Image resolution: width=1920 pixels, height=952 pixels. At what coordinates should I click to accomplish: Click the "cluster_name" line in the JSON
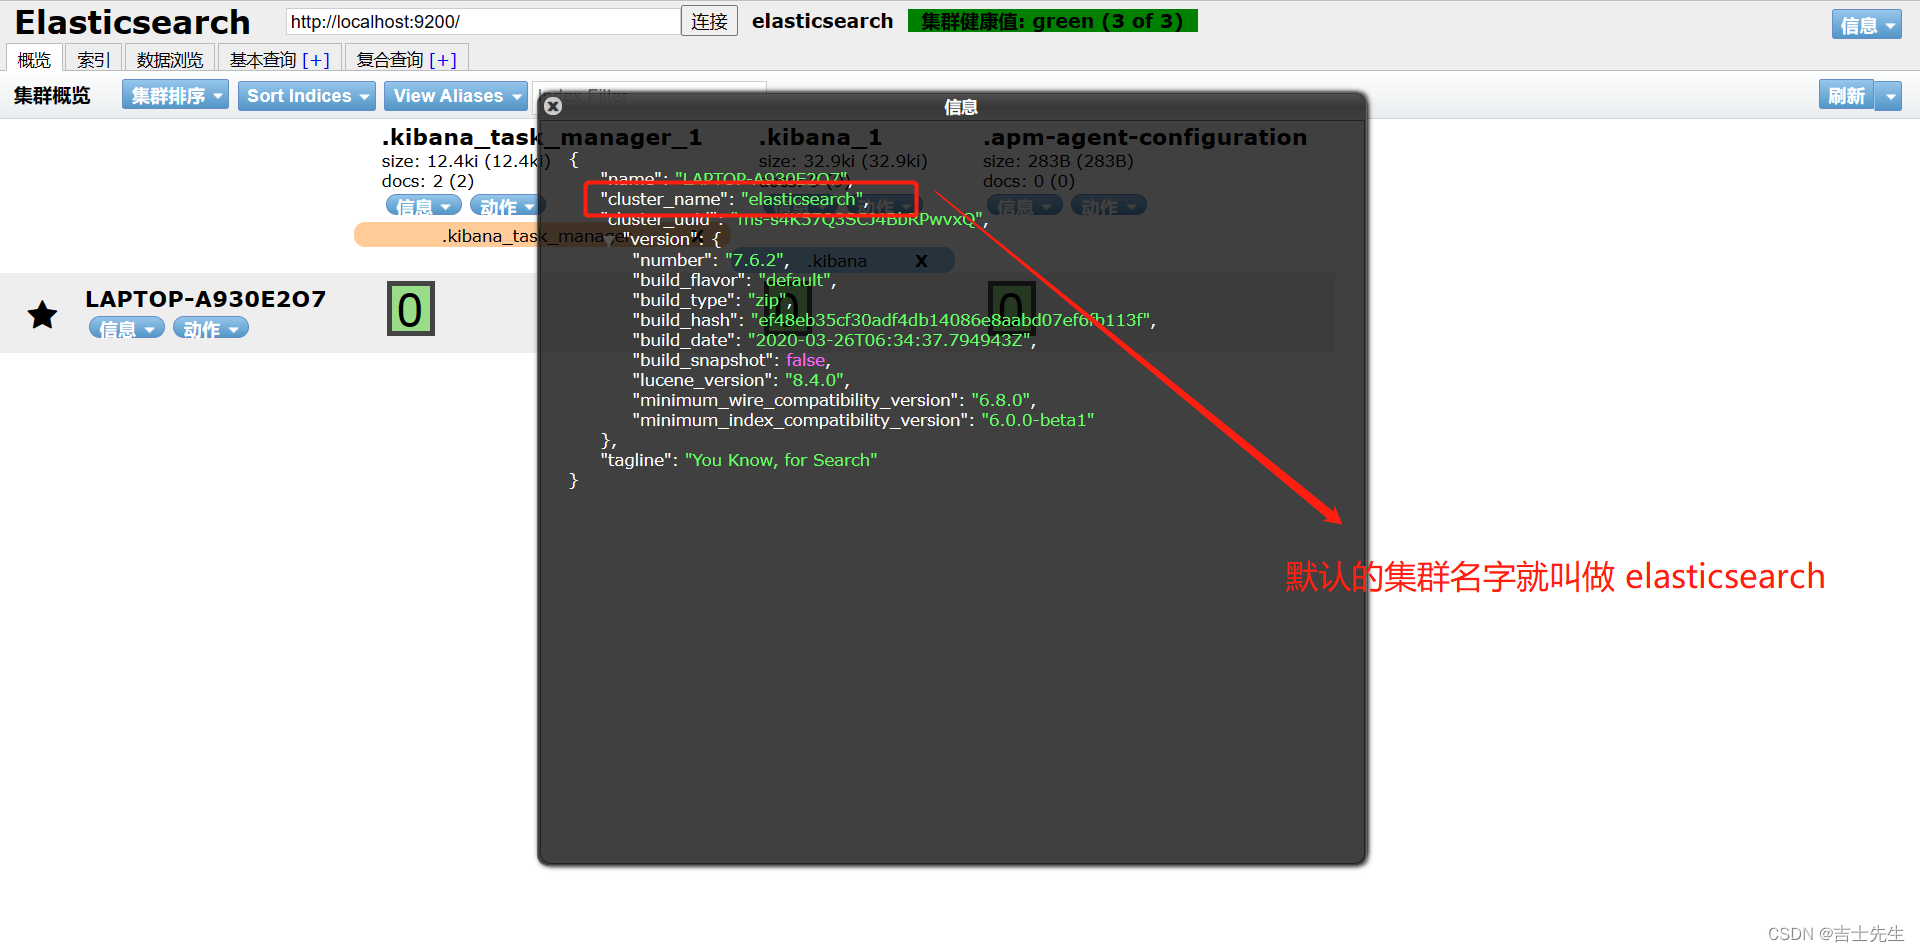tap(735, 199)
